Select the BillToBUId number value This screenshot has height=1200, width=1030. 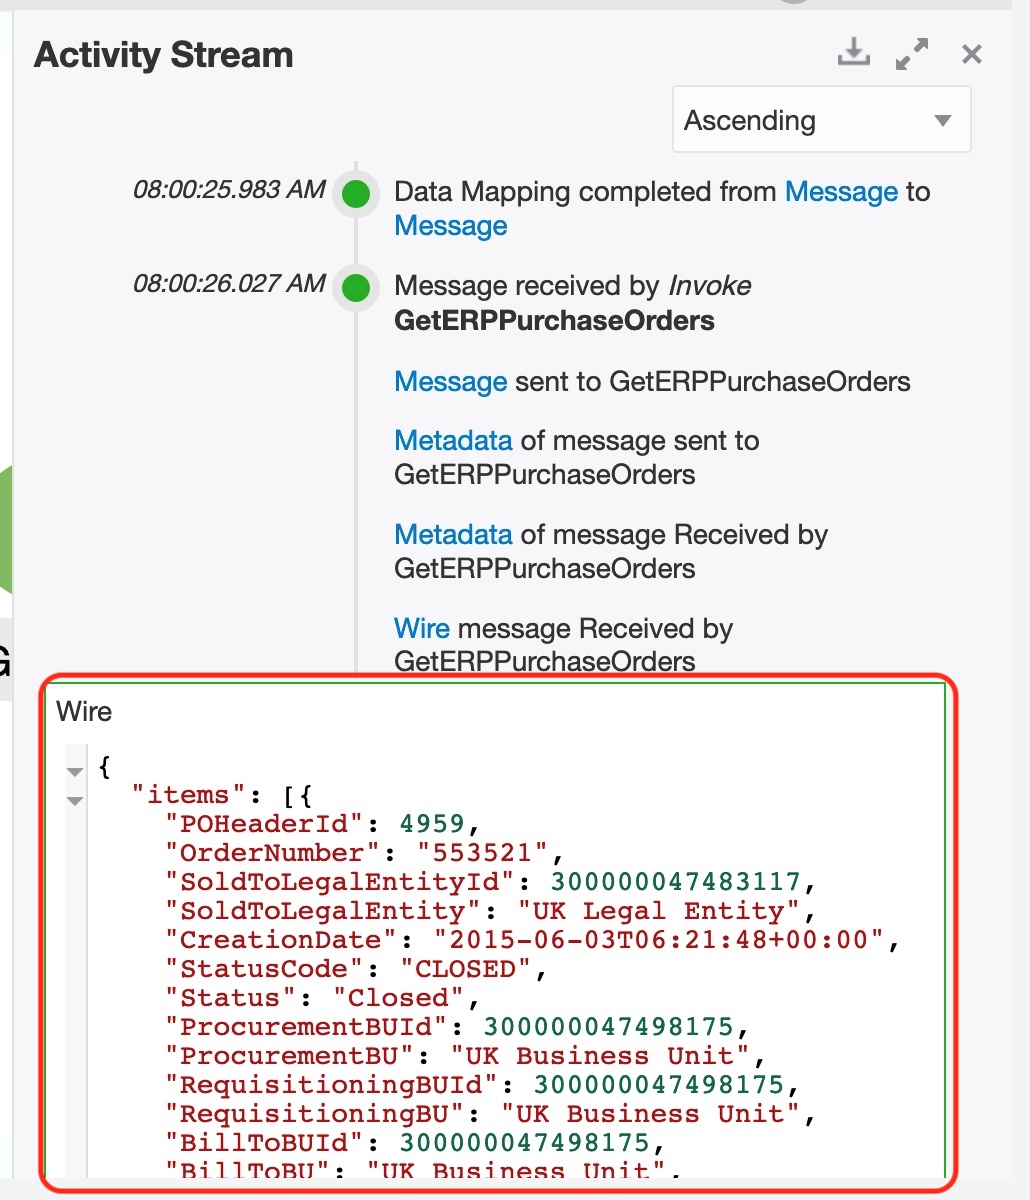525,1143
